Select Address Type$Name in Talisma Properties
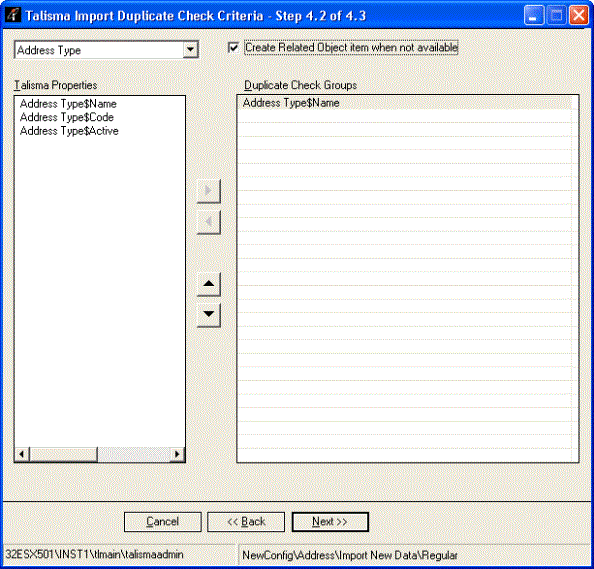Screen dimensions: 594x569 (x=68, y=104)
